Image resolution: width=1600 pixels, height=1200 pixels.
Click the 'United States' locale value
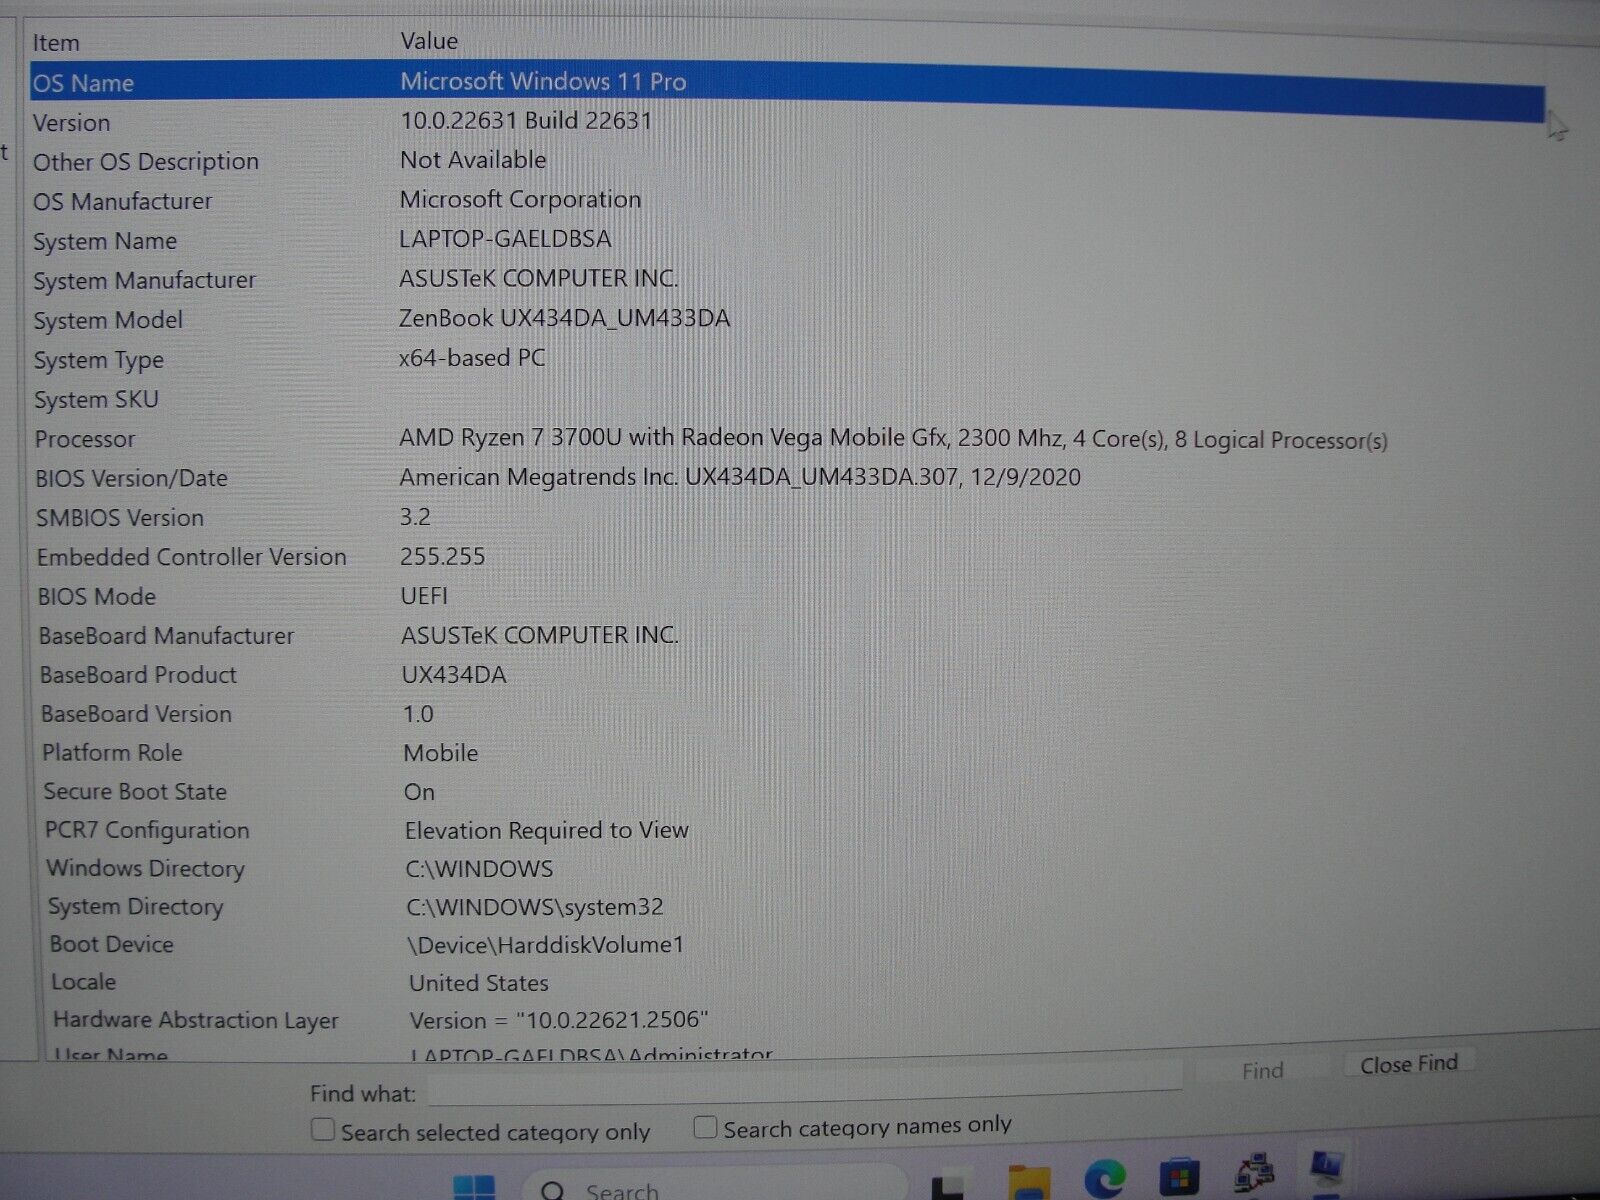pyautogui.click(x=478, y=983)
